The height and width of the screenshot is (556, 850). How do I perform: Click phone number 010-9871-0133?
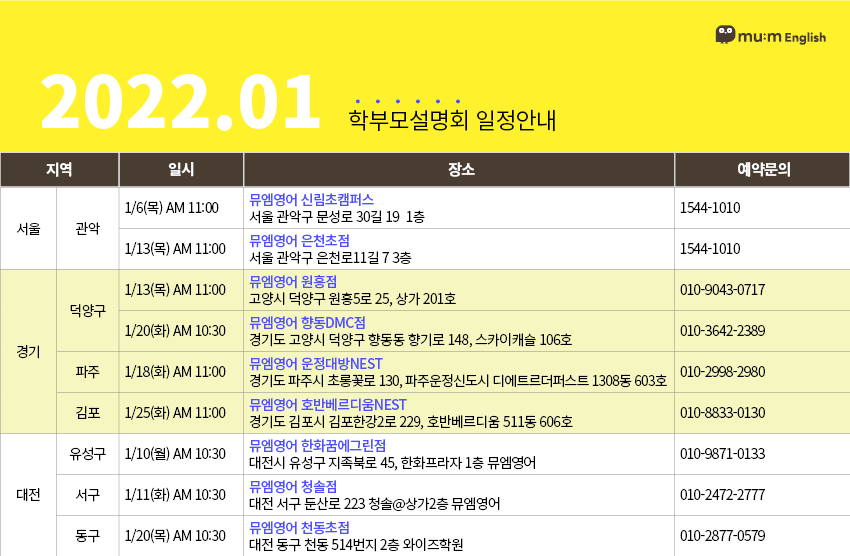[723, 454]
